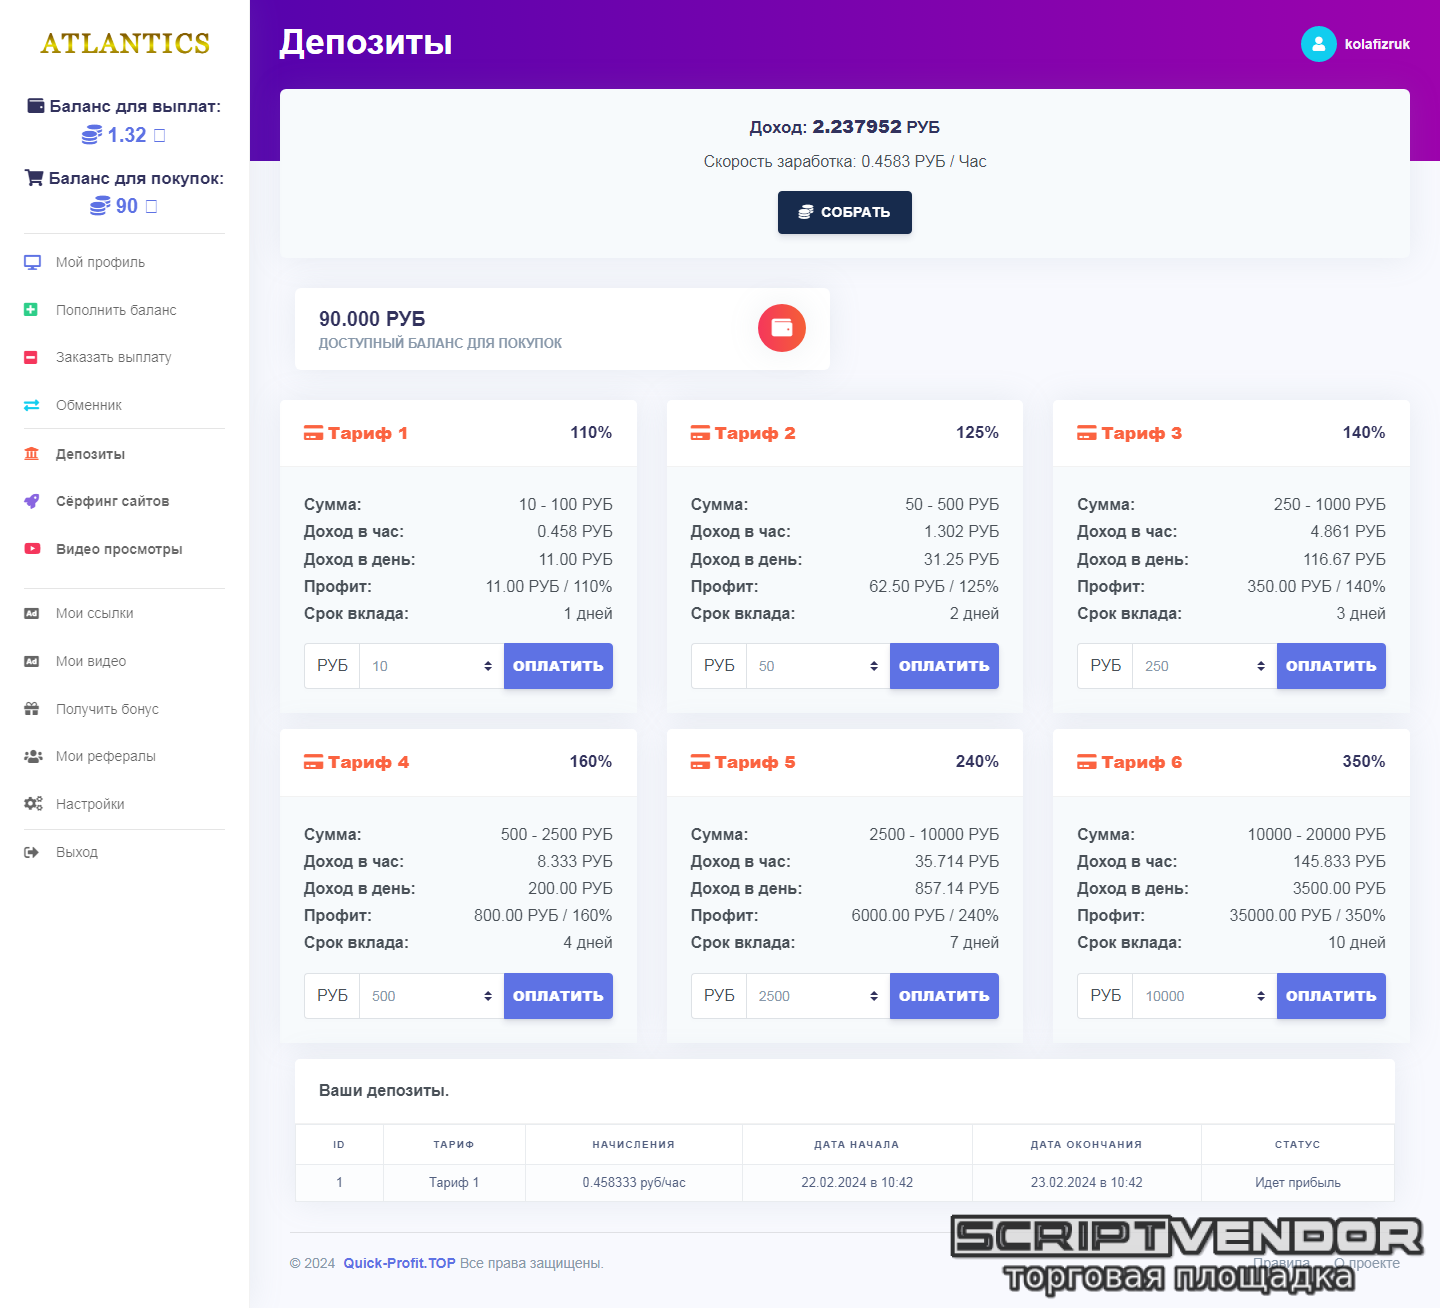
Task: Click the red minus icon for Заказать выплату
Action: (x=31, y=358)
